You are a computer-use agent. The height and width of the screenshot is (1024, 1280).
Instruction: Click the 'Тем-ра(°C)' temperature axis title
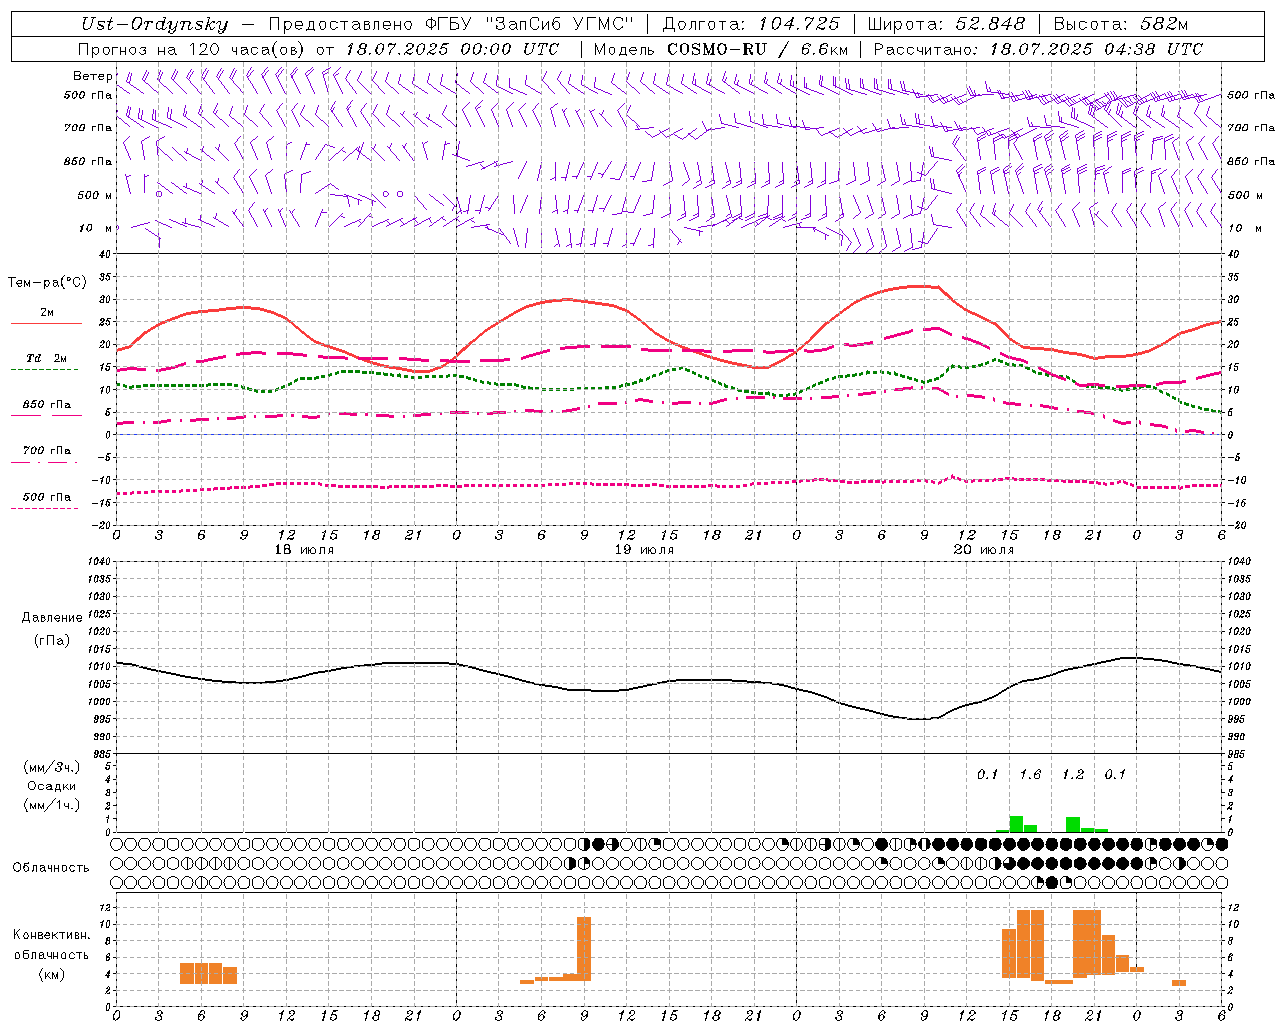click(47, 283)
